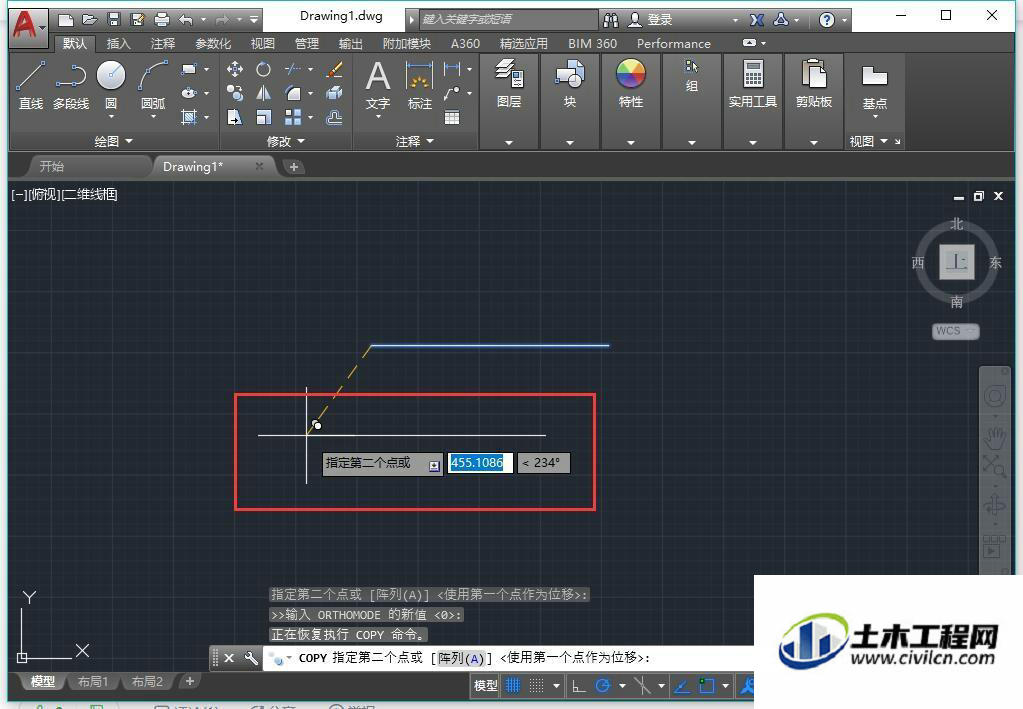Screen dimensions: 1023x709
Task: Select the Copy tool icon
Action: coord(235,93)
